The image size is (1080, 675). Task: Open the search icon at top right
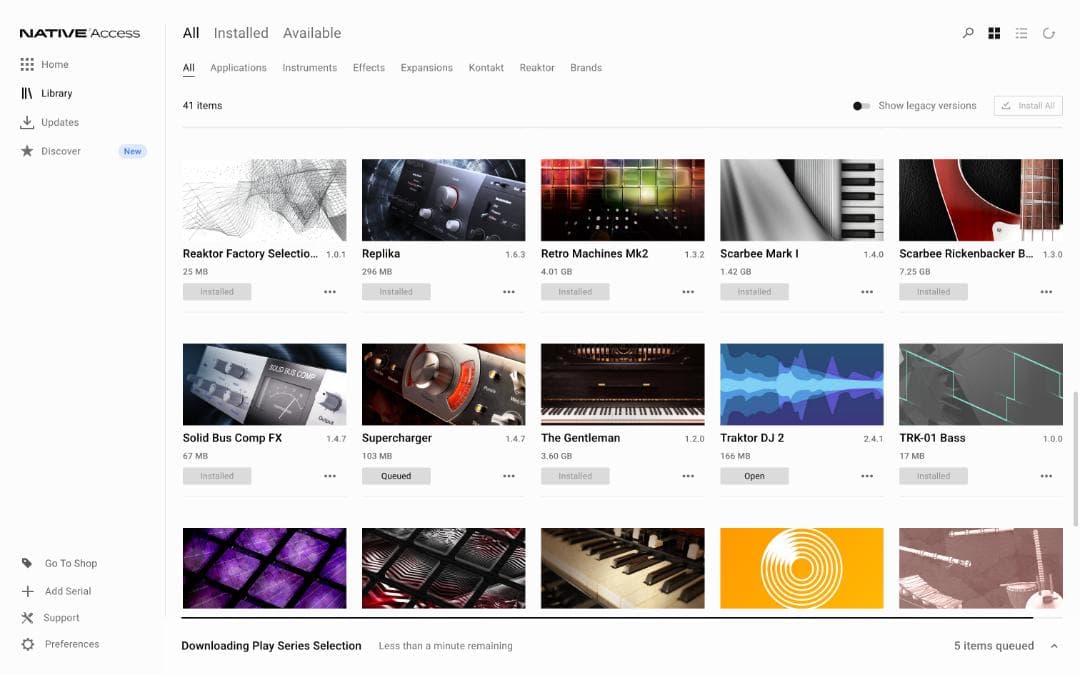point(967,32)
